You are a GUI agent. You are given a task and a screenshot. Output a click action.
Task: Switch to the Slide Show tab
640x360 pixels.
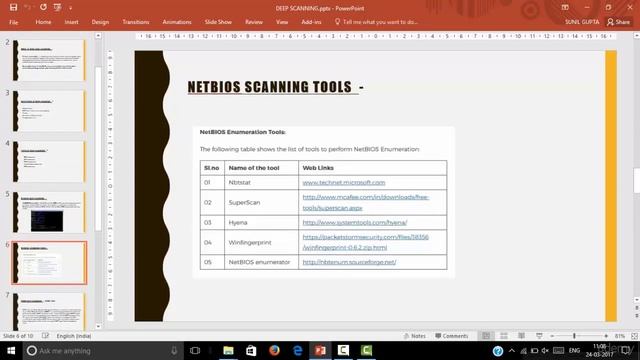point(218,22)
